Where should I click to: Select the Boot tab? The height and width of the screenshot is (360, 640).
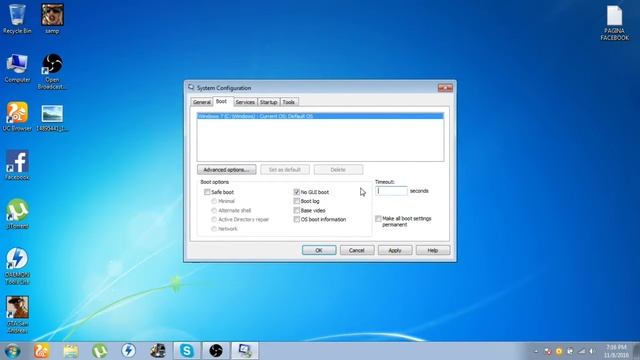point(221,101)
